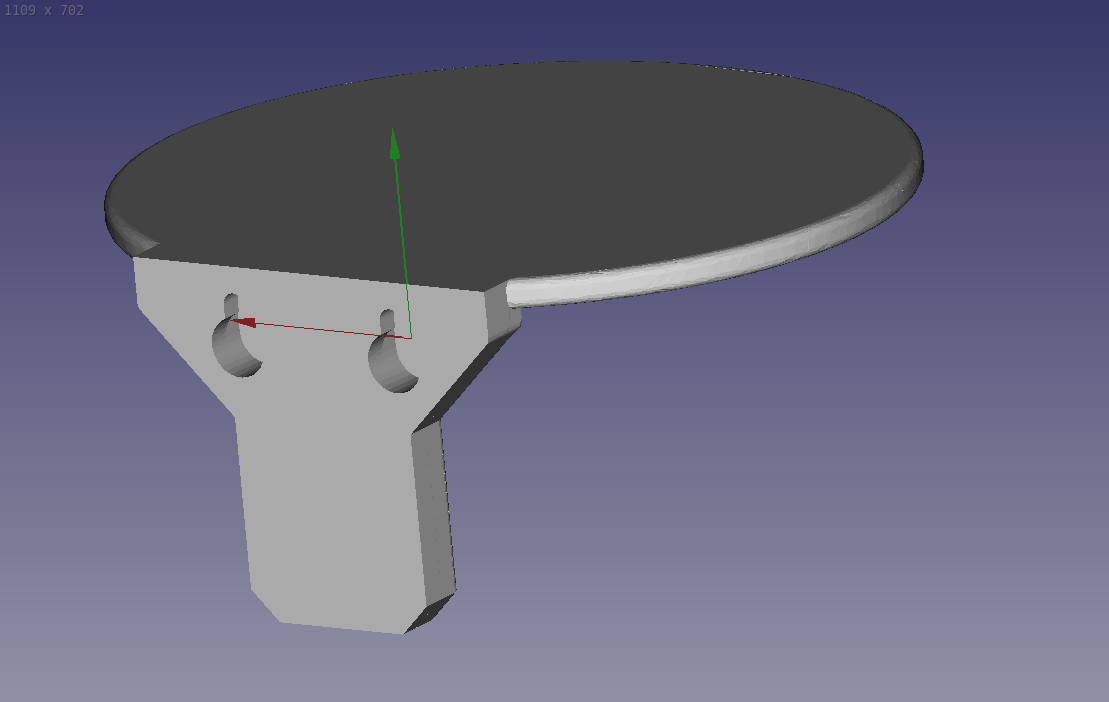Screen dimensions: 1109x702
Task: Select the left keyhole slot in the bracket
Action: point(236,336)
